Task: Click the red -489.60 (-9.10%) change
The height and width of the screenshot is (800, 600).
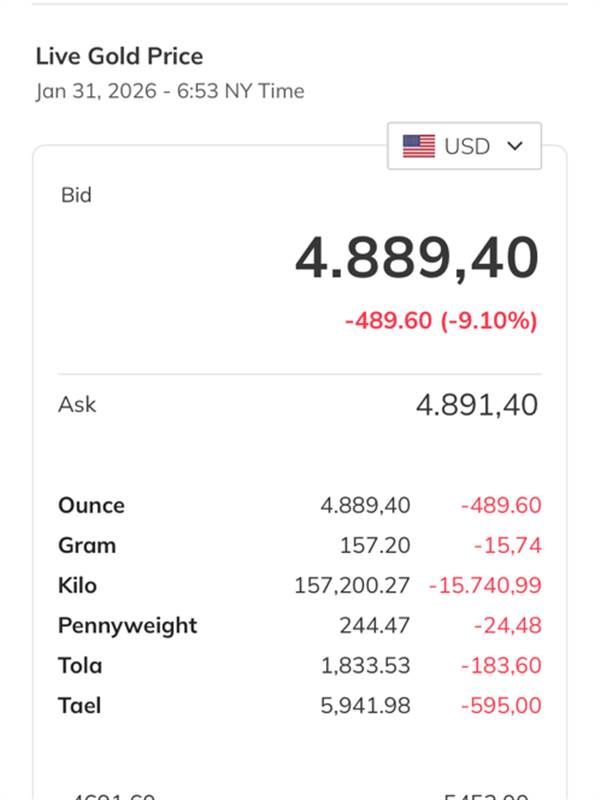Action: click(441, 321)
